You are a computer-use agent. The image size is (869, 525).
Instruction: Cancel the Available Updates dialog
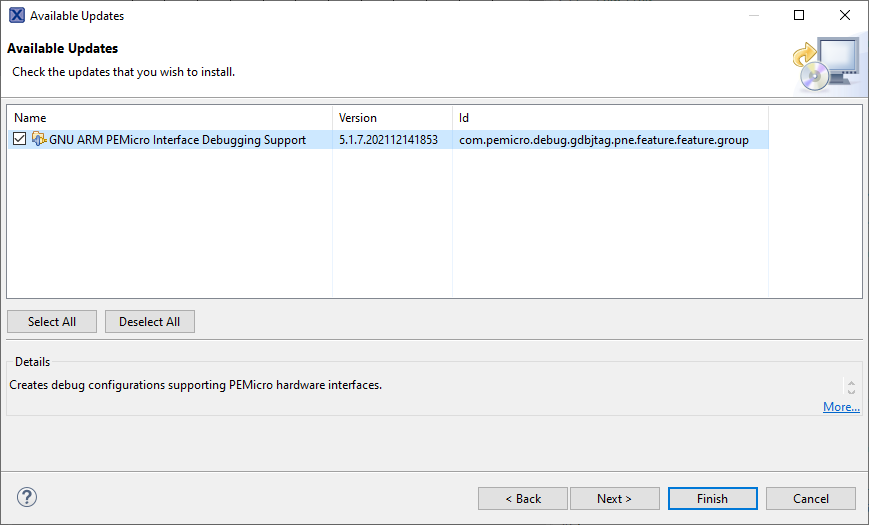tap(811, 498)
